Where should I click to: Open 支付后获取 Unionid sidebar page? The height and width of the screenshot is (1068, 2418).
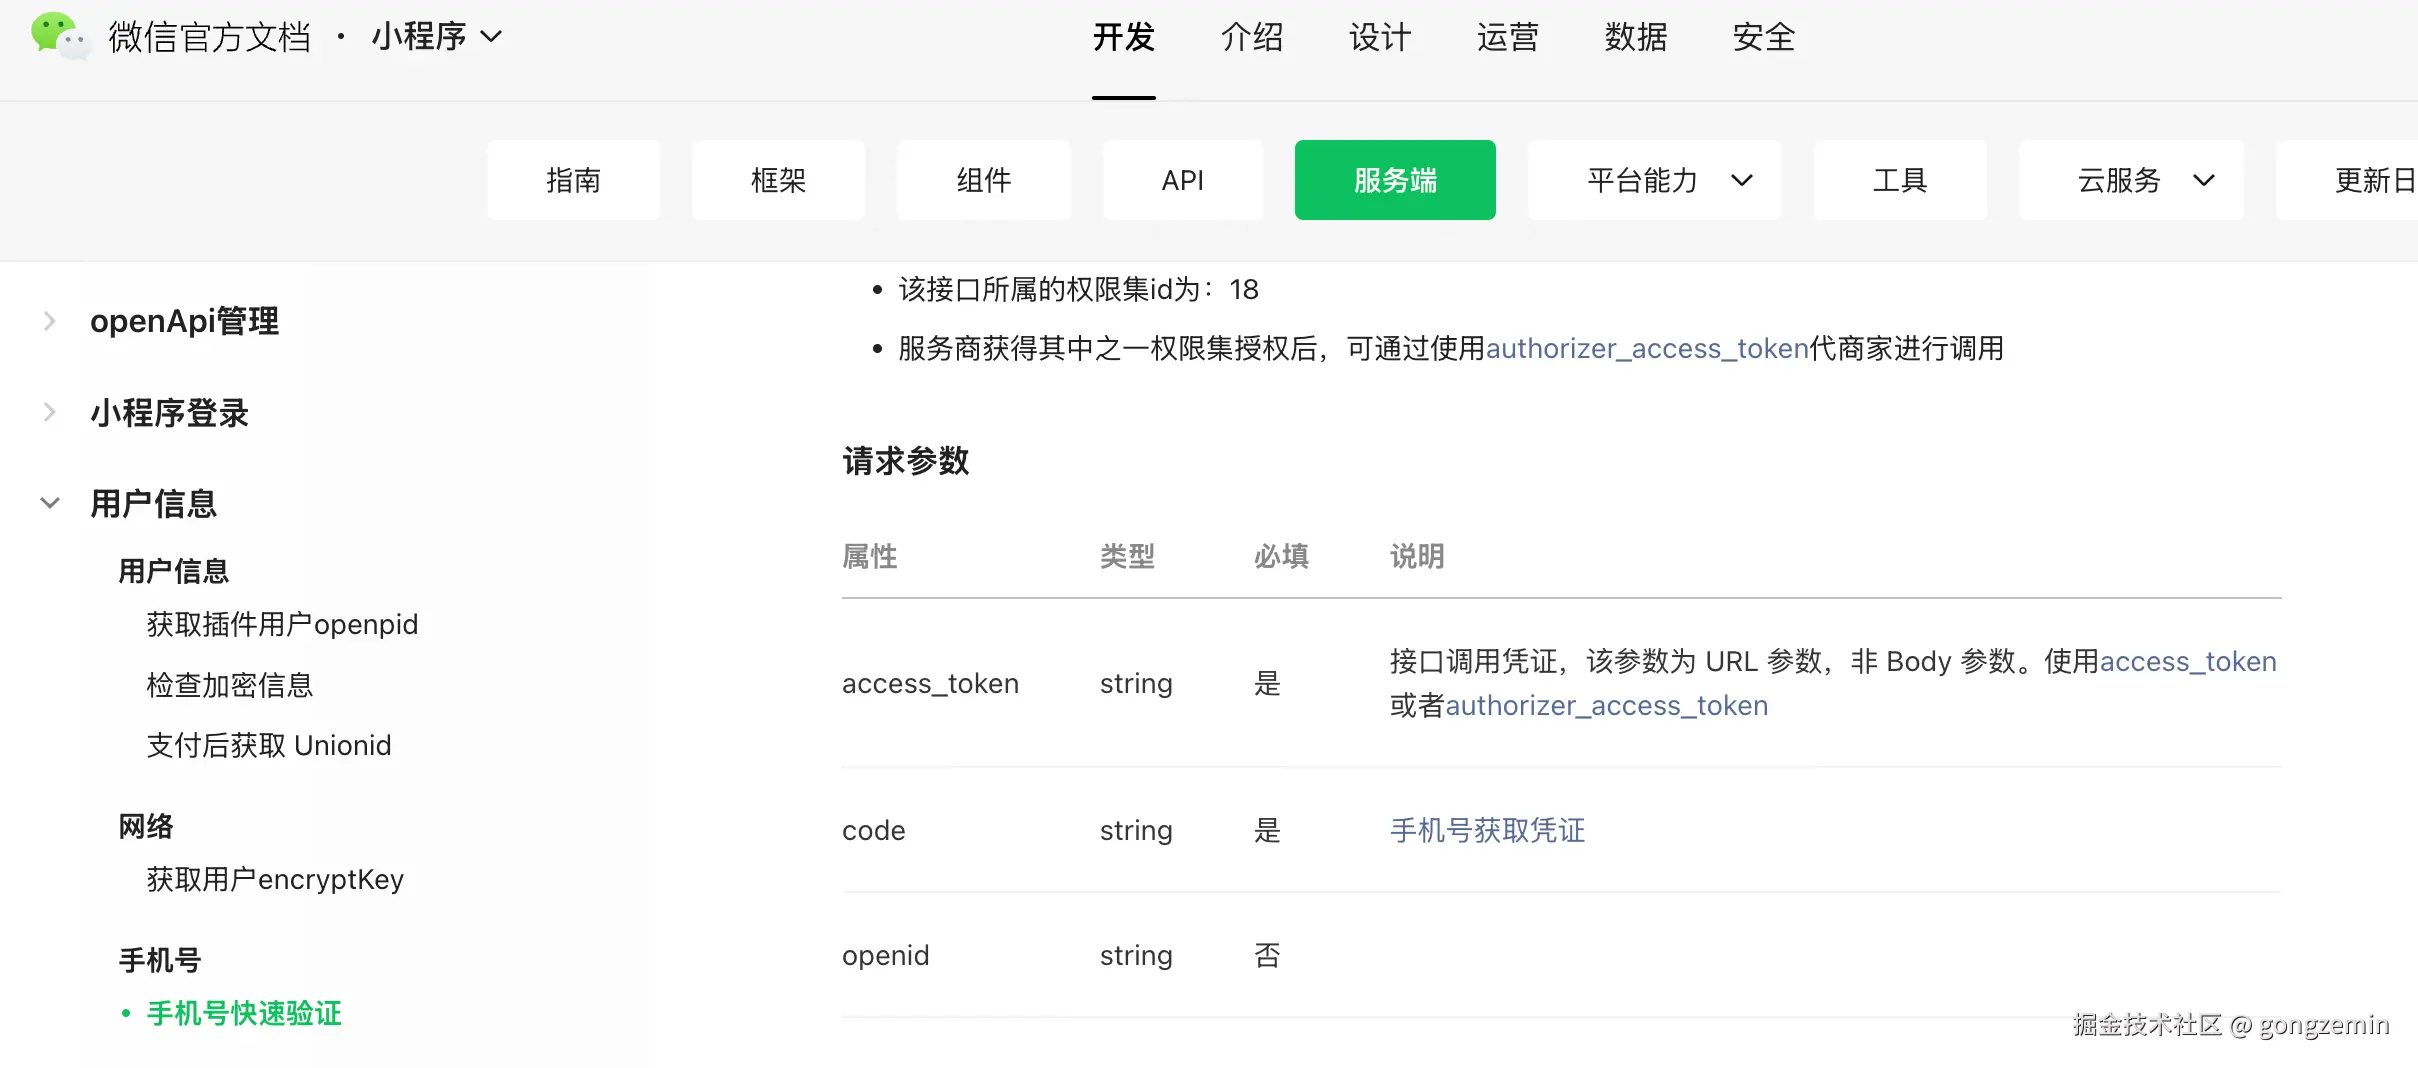pyautogui.click(x=269, y=745)
